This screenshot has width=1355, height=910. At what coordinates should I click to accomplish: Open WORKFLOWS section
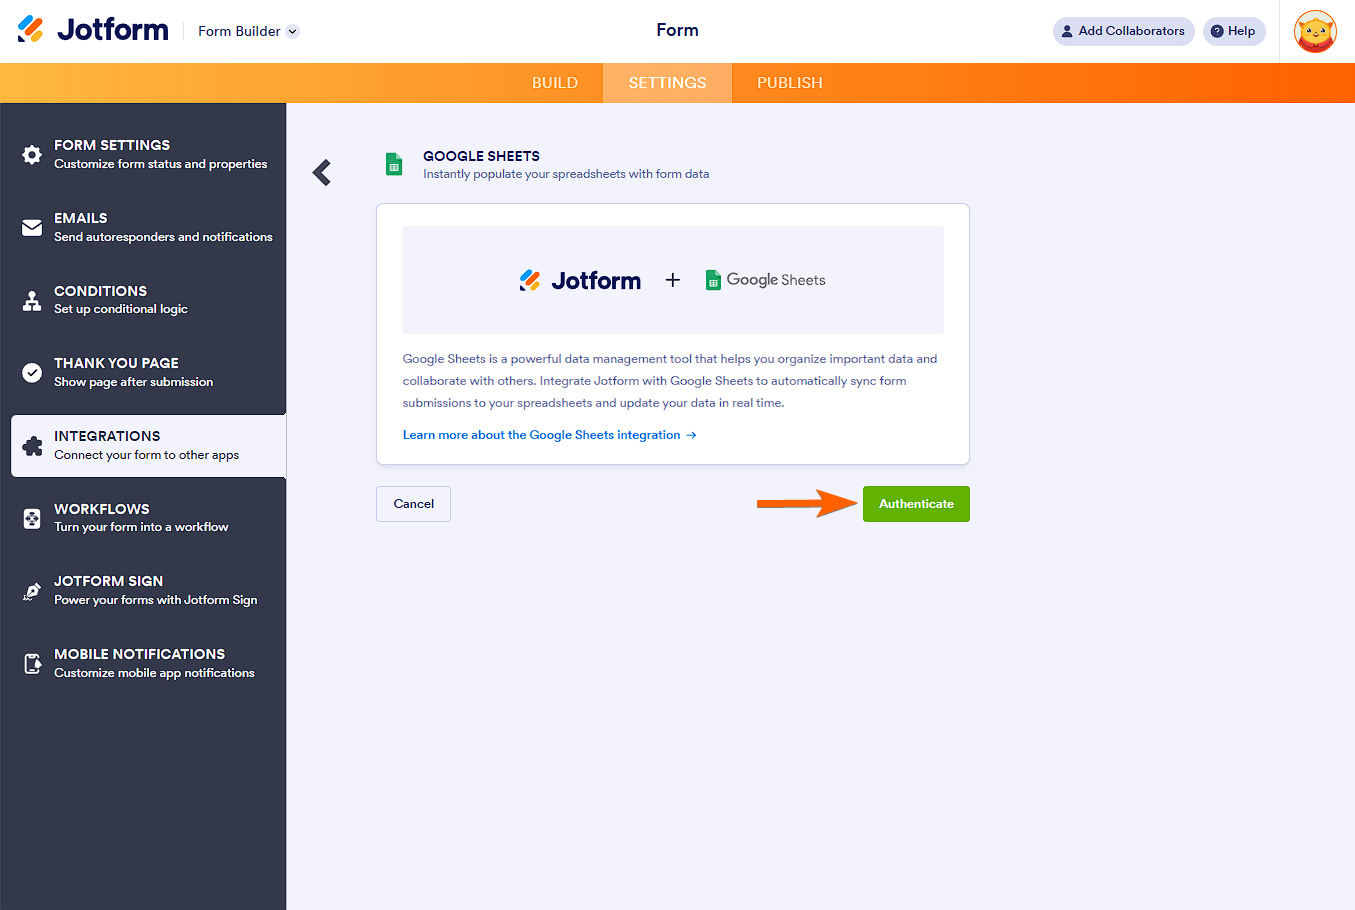(x=148, y=518)
